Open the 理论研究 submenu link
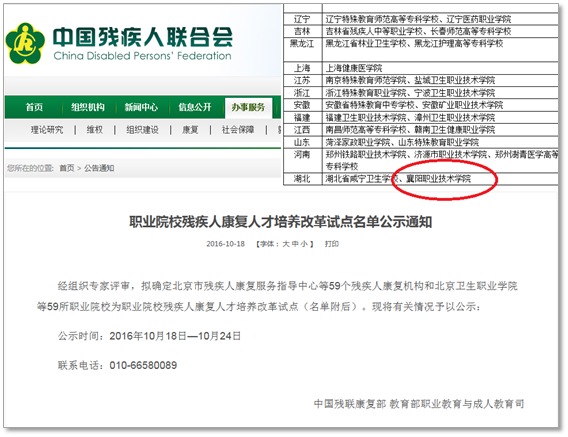 click(47, 130)
